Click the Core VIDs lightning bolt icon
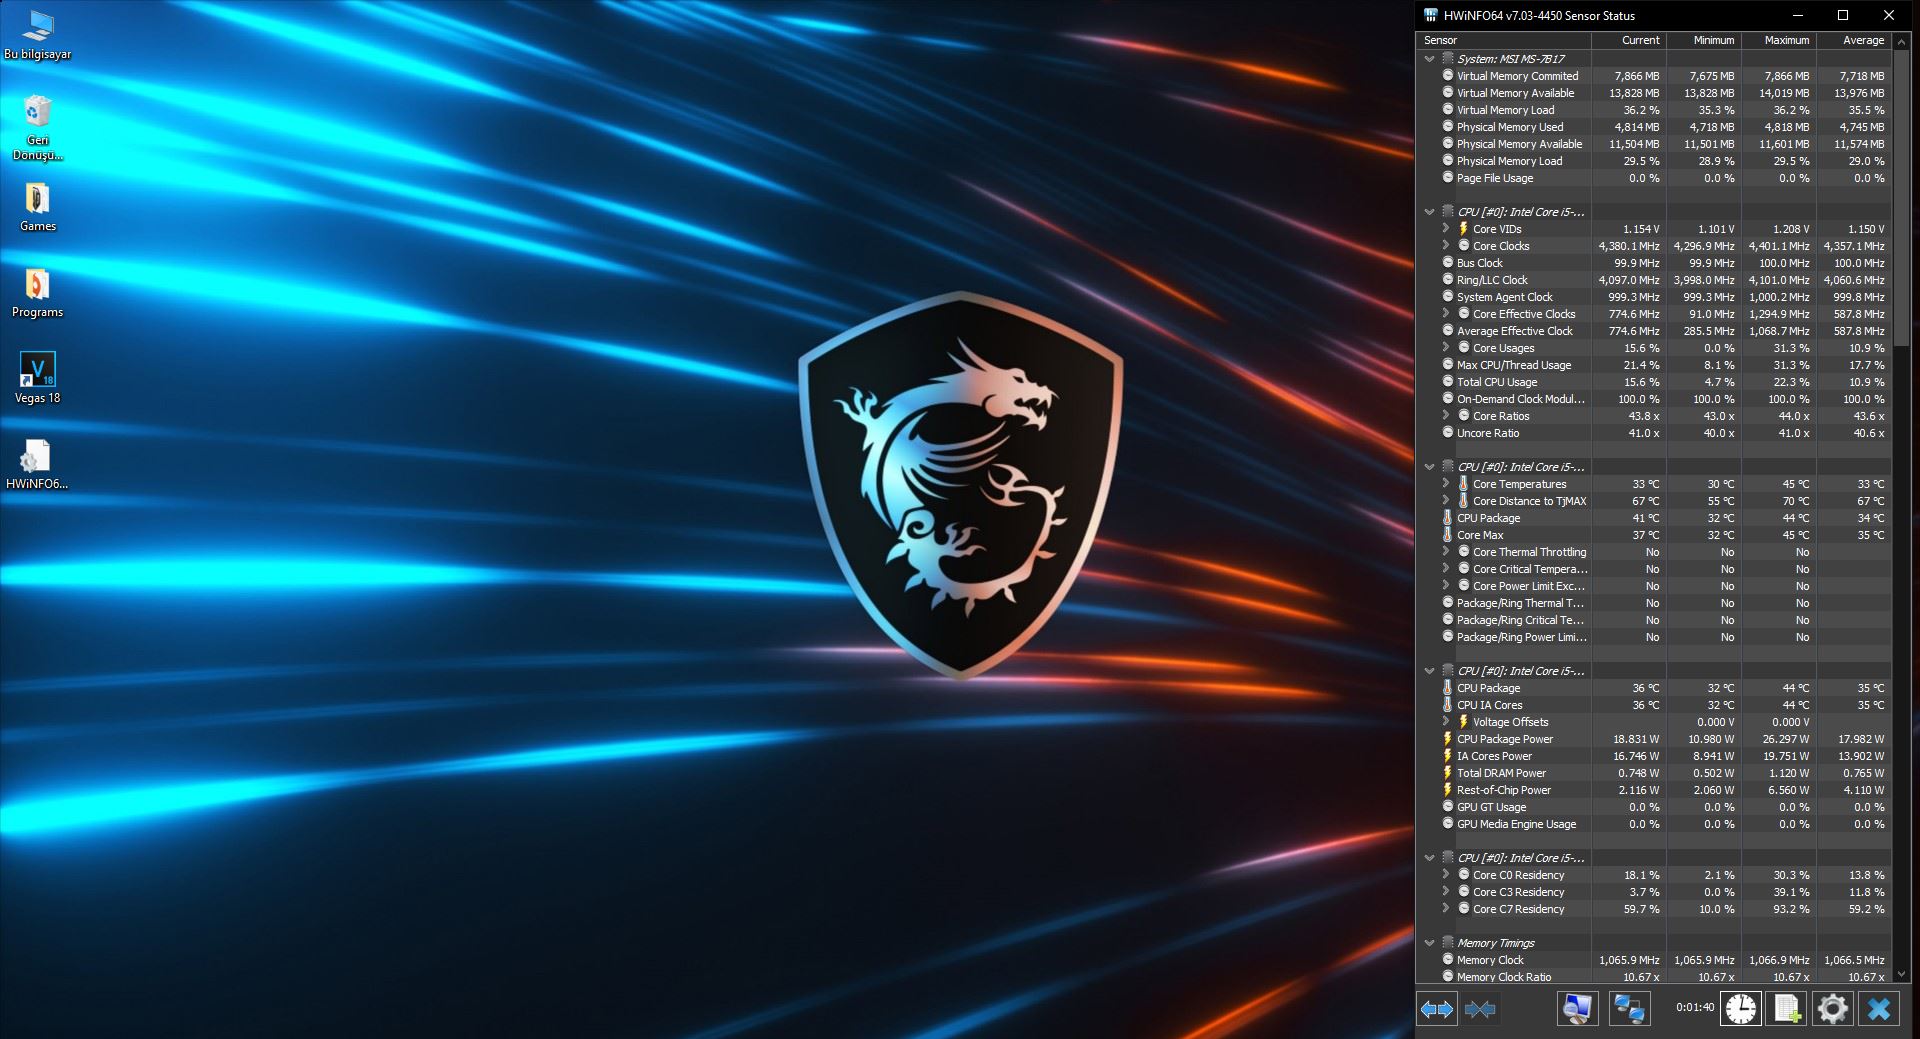The height and width of the screenshot is (1039, 1920). point(1464,229)
